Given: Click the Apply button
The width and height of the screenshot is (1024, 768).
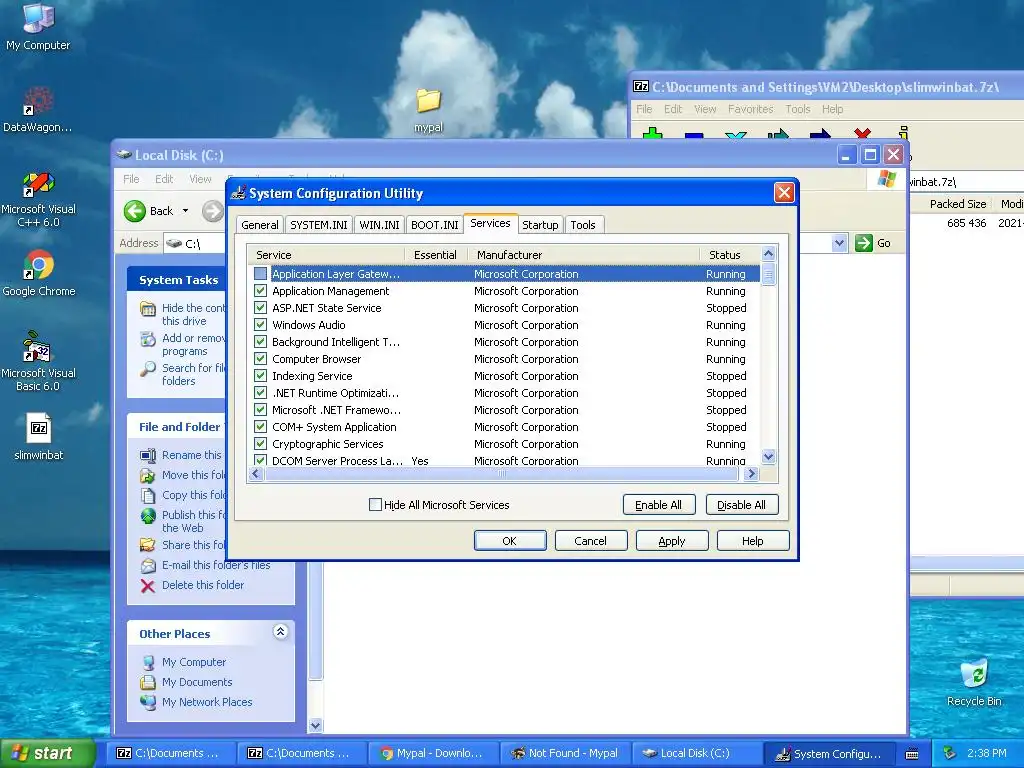Looking at the screenshot, I should pyautogui.click(x=671, y=541).
